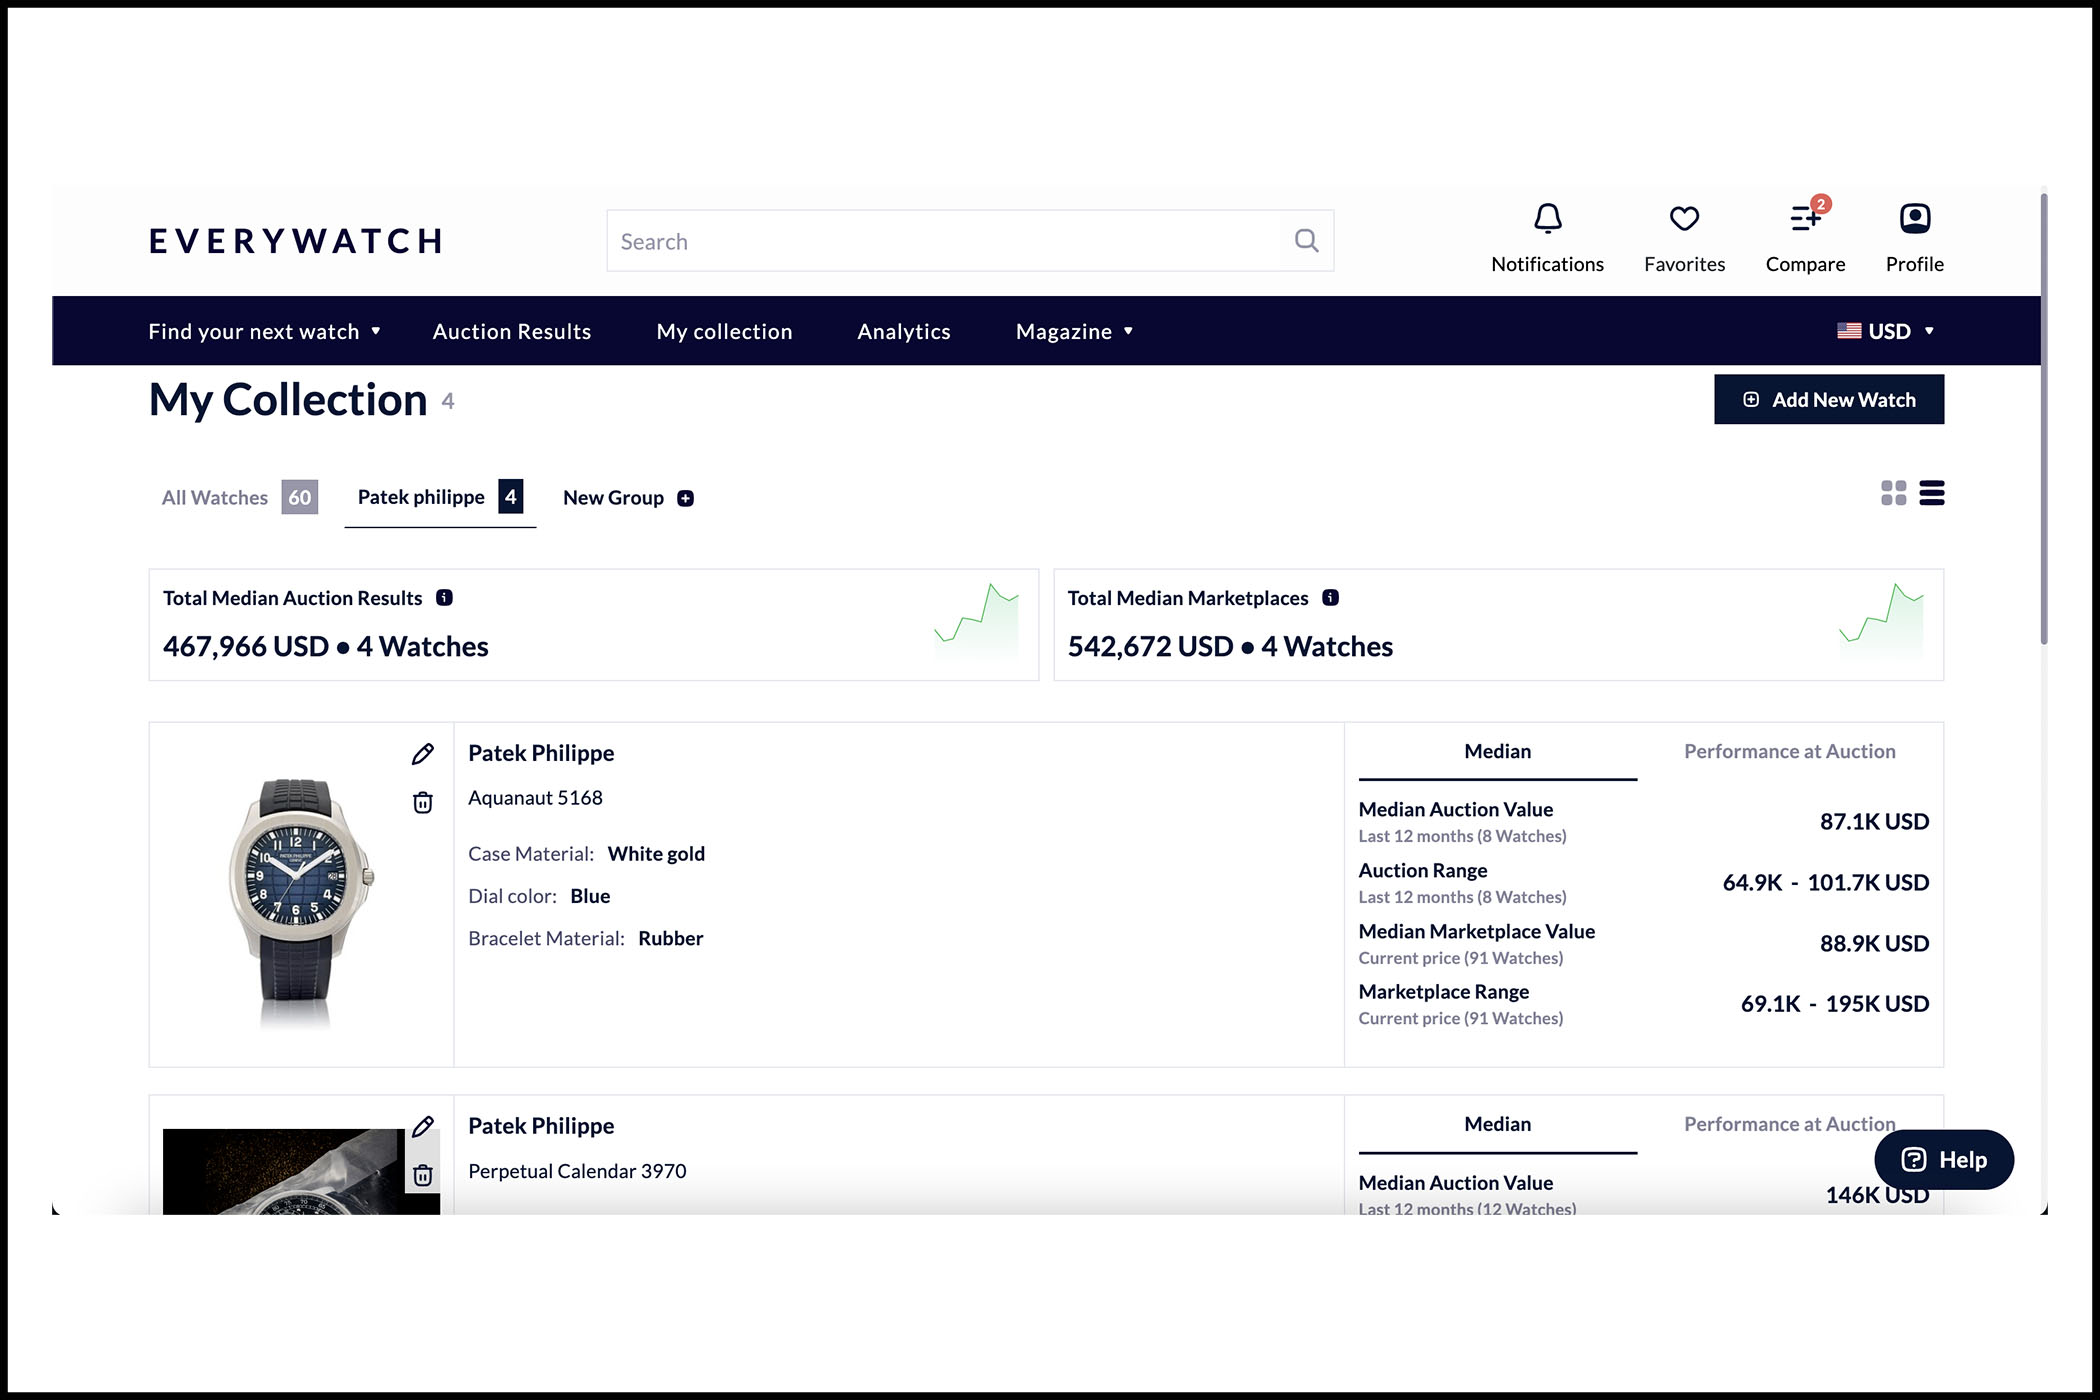Open the USD currency selector

pos(1886,332)
